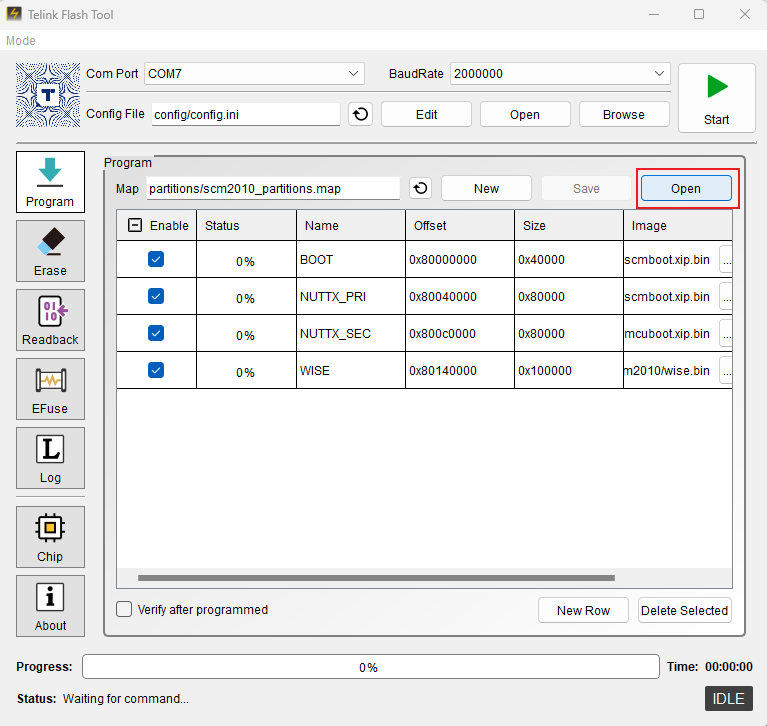This screenshot has width=767, height=726.
Task: Click offset cell 0x80000000
Action: click(460, 259)
